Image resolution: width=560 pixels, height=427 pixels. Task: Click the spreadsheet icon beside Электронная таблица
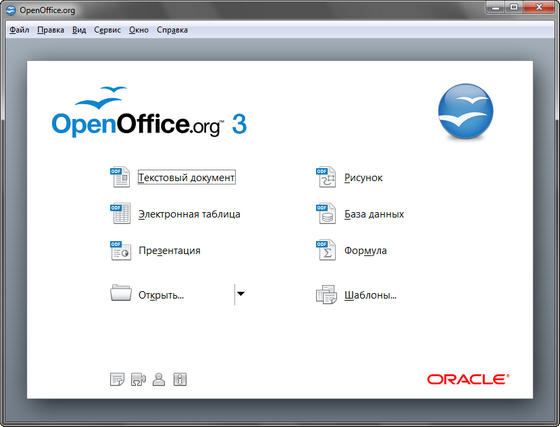pos(120,214)
